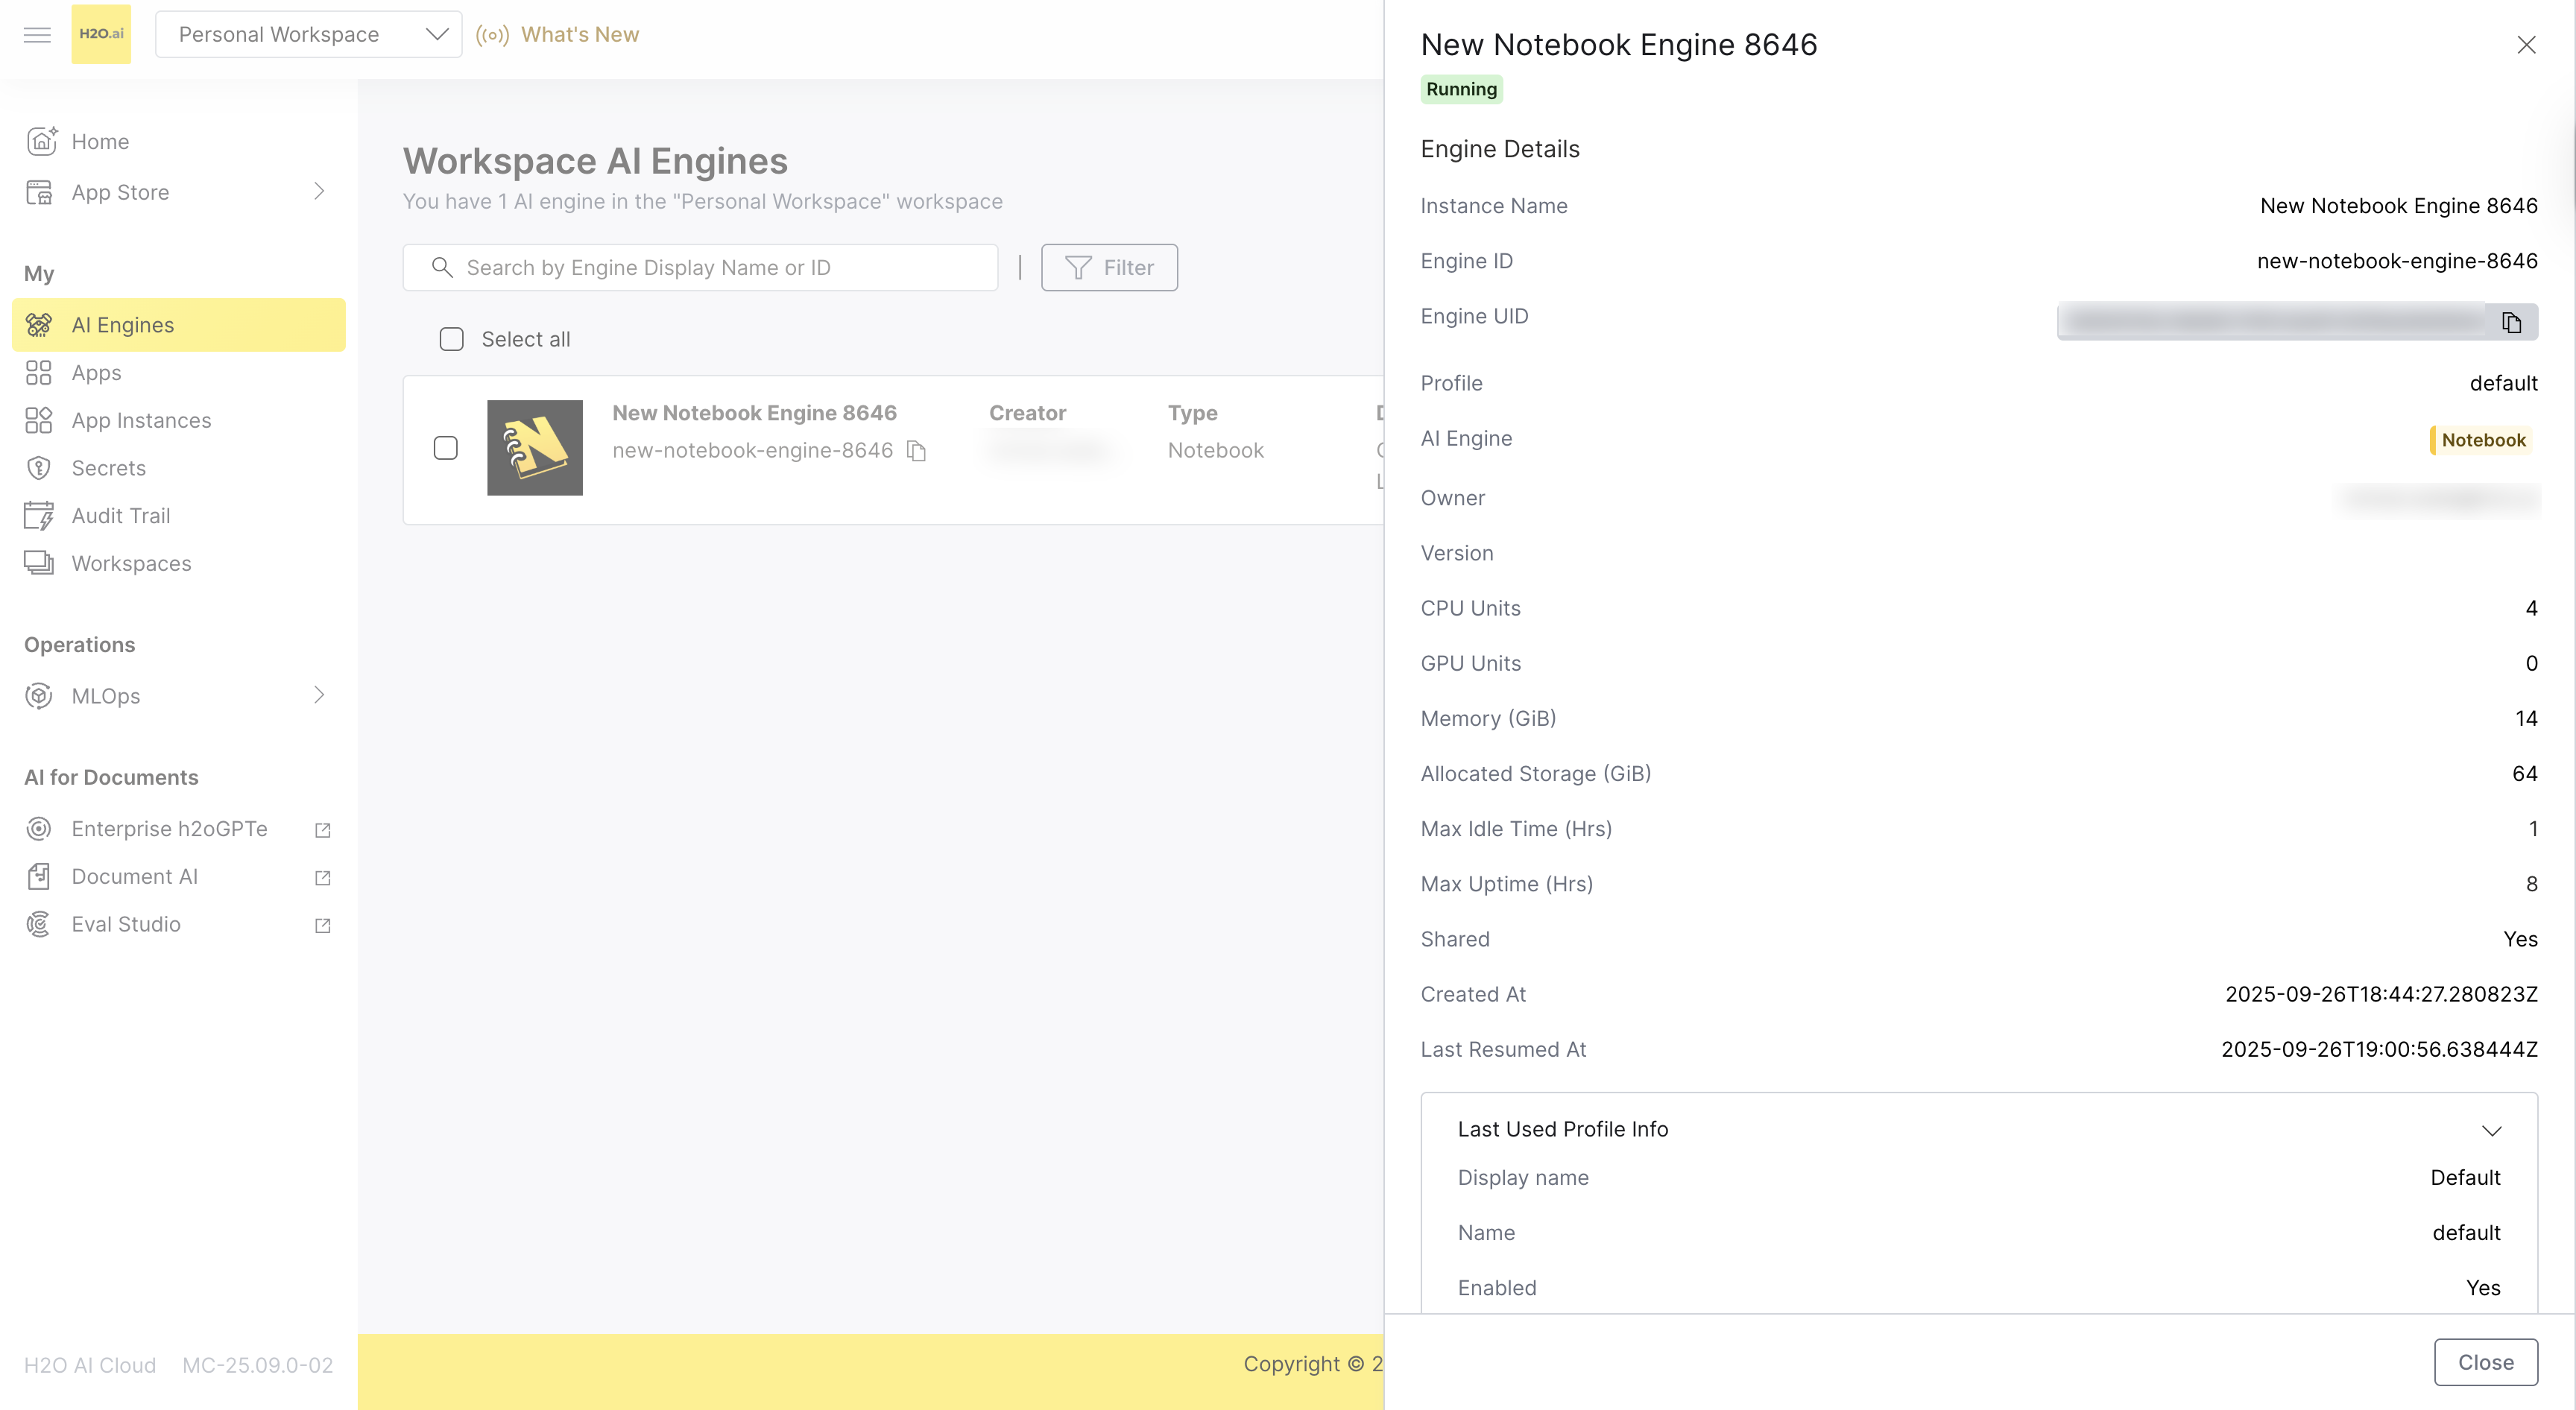Check the New Notebook Engine 8646 row checkbox
This screenshot has height=1410, width=2576.
[x=445, y=448]
